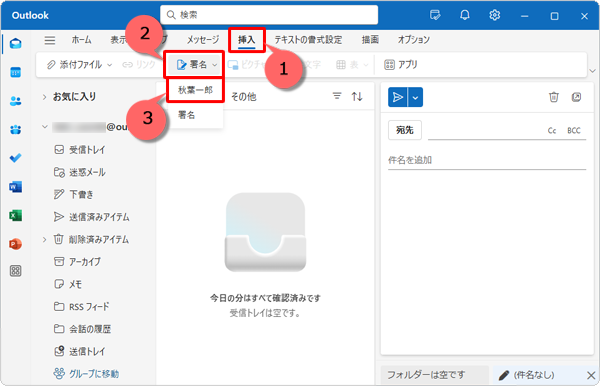Click the 件名を追加 subject field
600x386 pixels.
coord(487,160)
